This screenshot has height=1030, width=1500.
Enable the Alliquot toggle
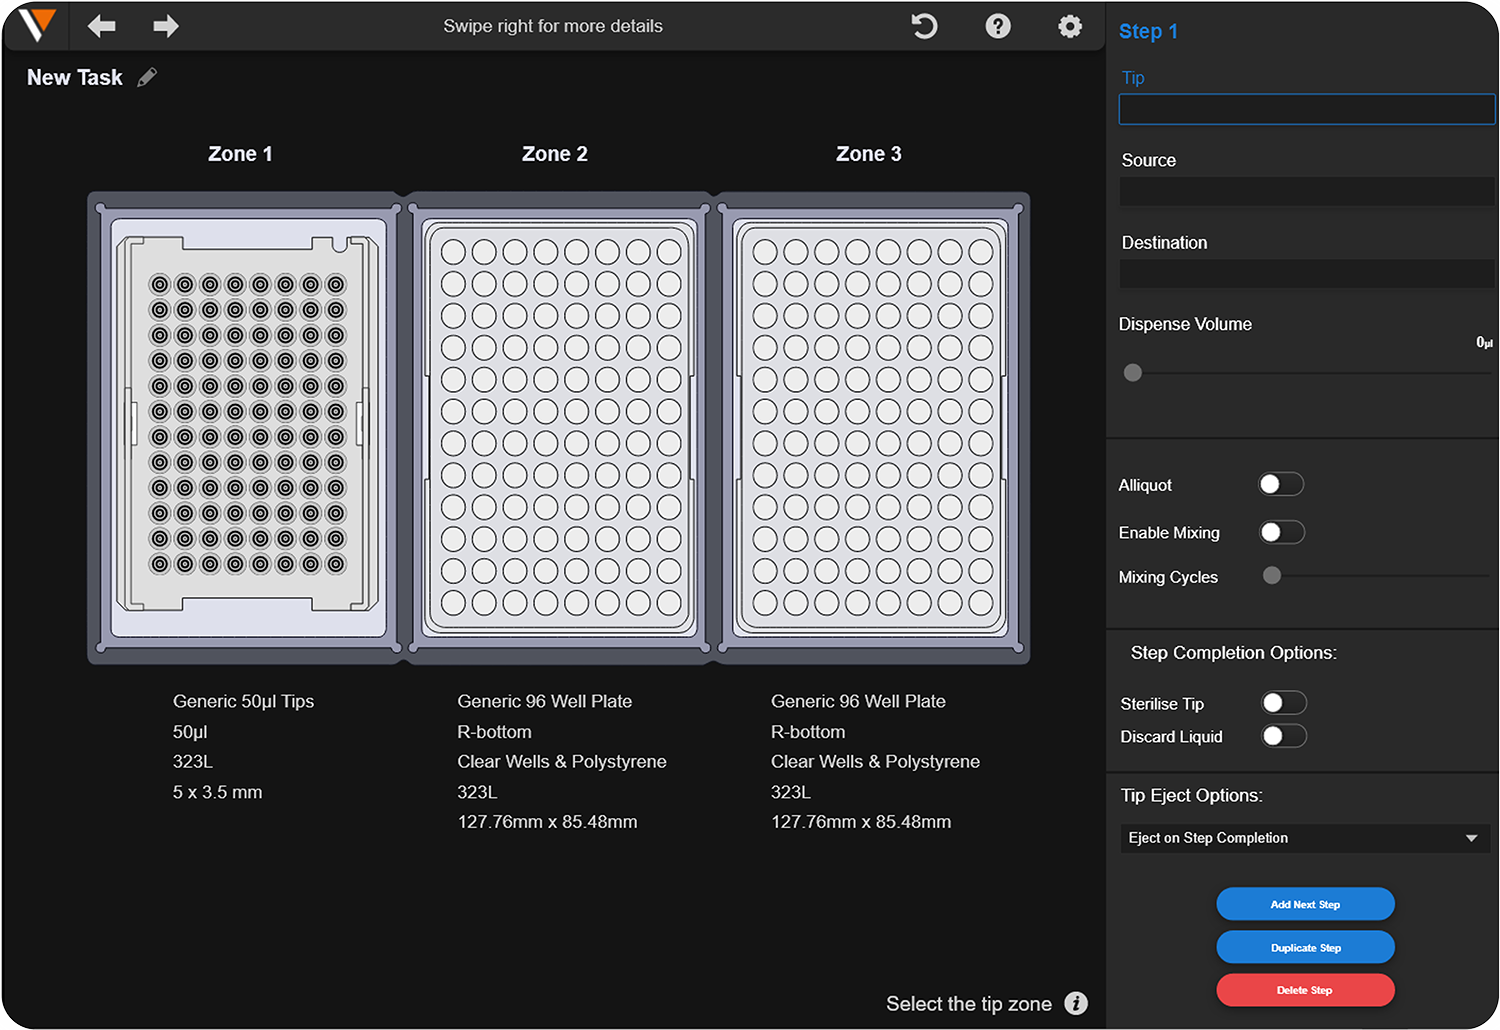coord(1280,485)
